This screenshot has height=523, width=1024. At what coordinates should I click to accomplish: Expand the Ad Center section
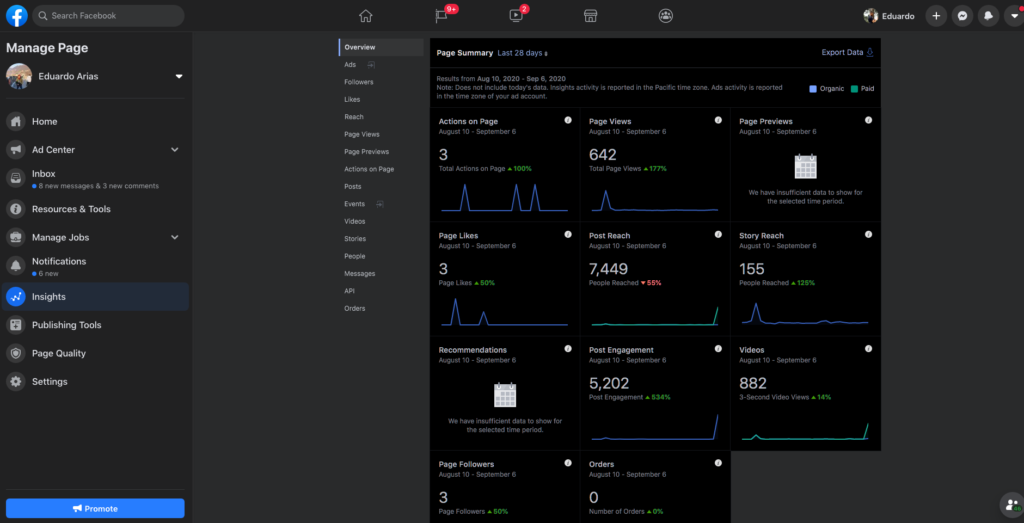tap(174, 150)
